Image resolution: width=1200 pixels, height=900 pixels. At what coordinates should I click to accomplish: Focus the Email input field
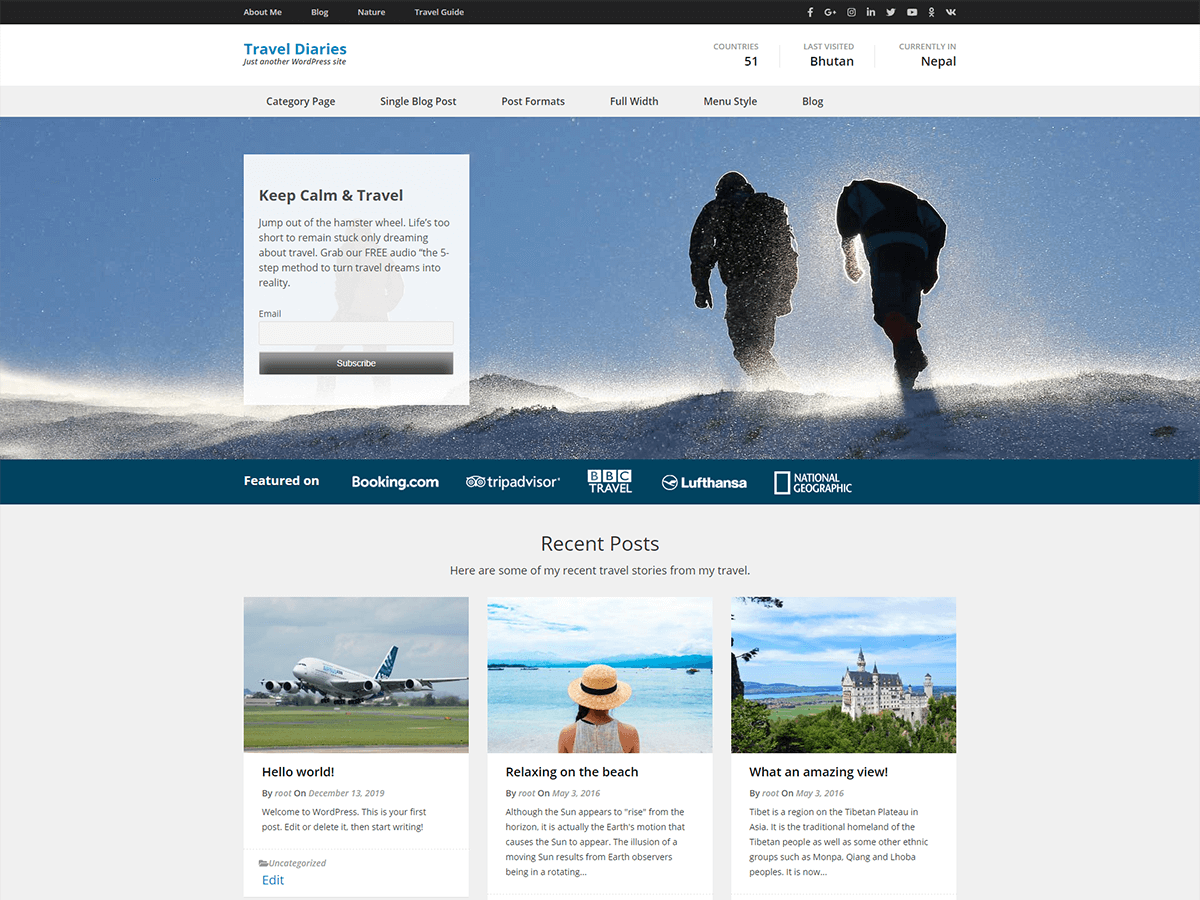click(356, 334)
